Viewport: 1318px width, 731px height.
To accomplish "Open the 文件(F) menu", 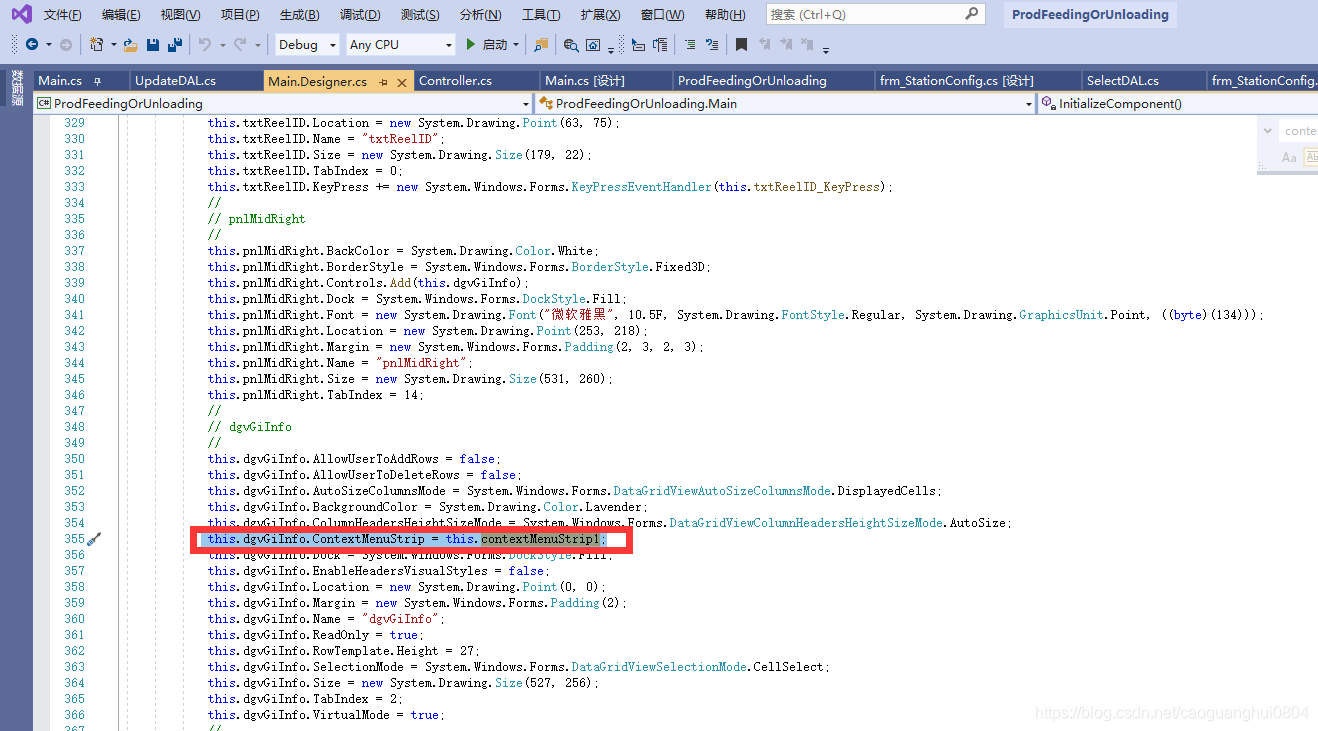I will click(x=63, y=15).
